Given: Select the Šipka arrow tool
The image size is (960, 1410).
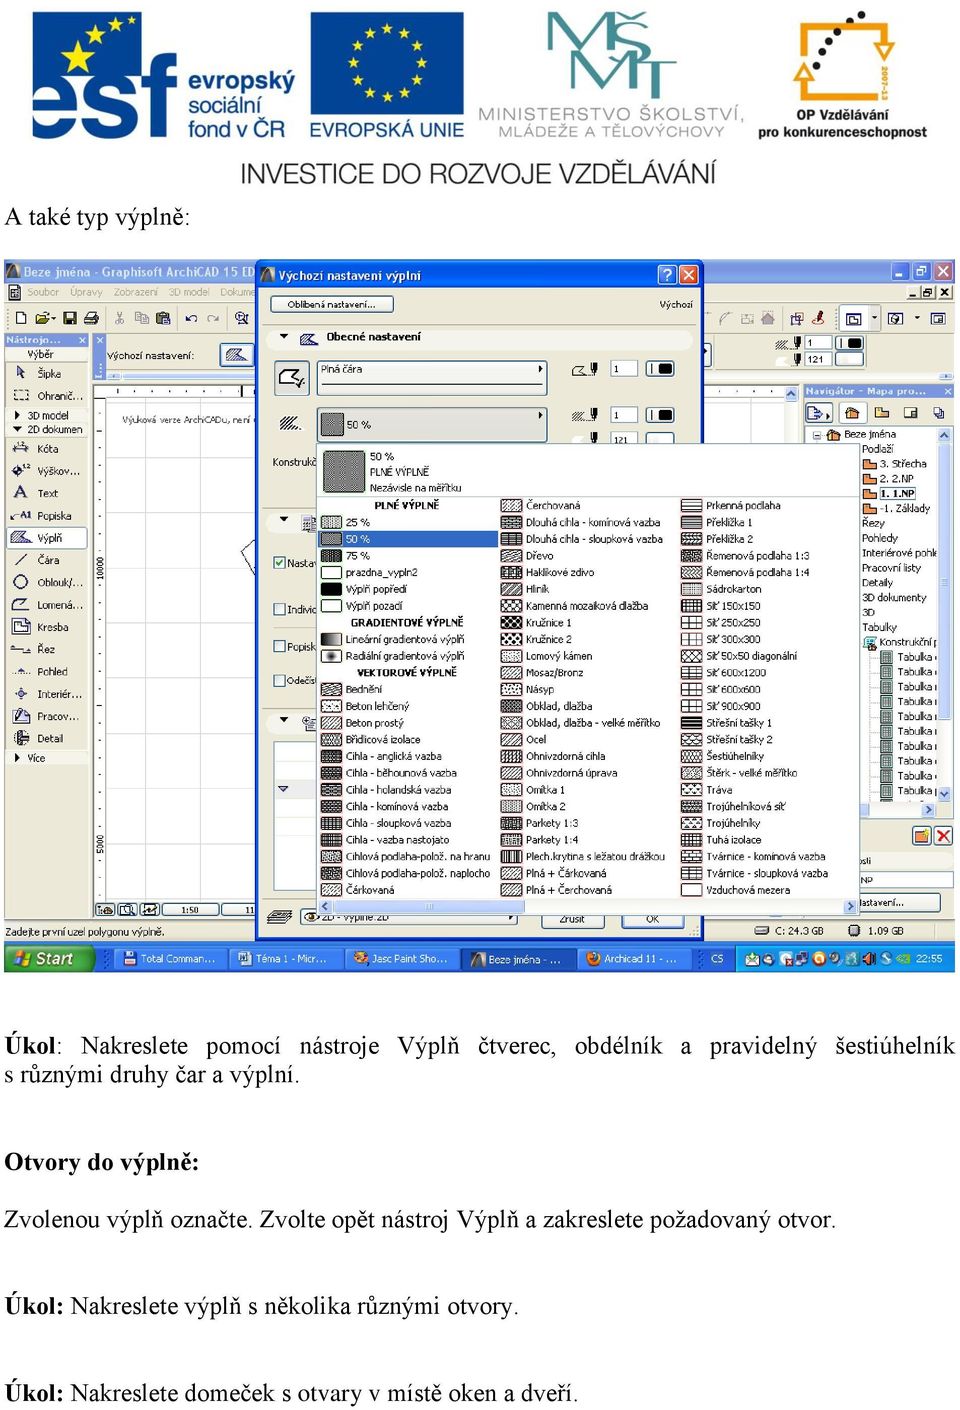Looking at the screenshot, I should pyautogui.click(x=47, y=373).
